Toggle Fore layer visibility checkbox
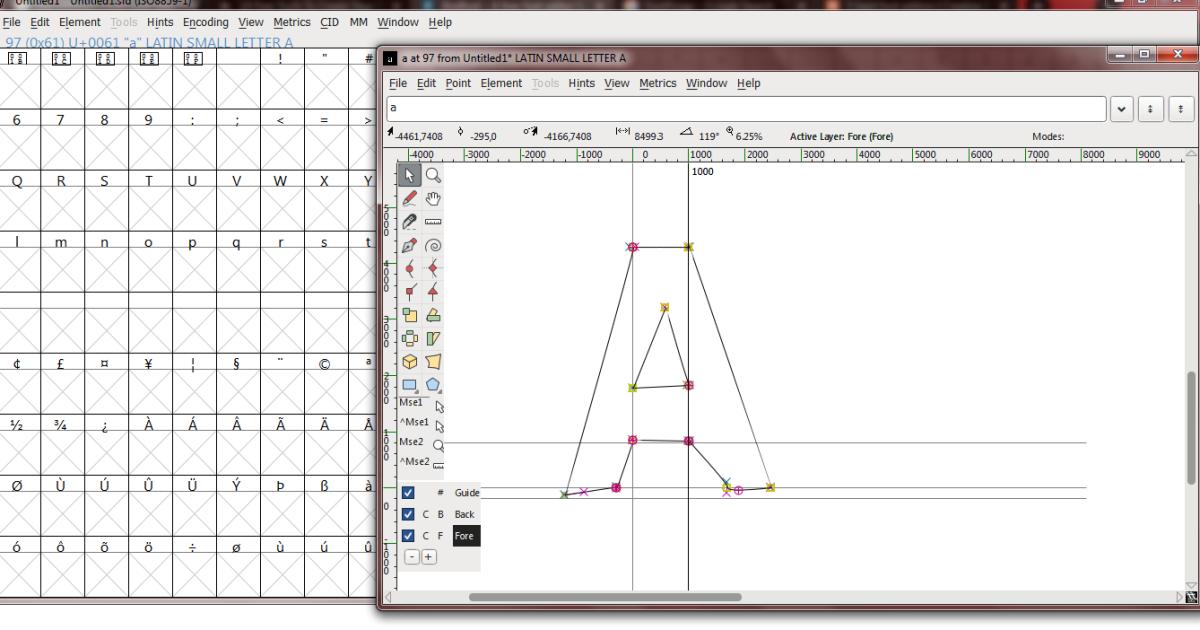1200x630 pixels. [x=408, y=536]
